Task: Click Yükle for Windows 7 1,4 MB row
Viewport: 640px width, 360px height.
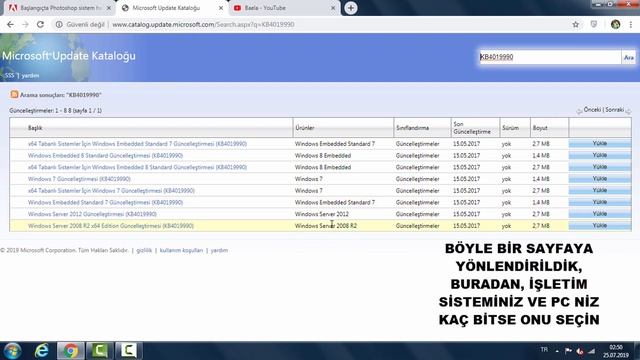Action: 600,178
